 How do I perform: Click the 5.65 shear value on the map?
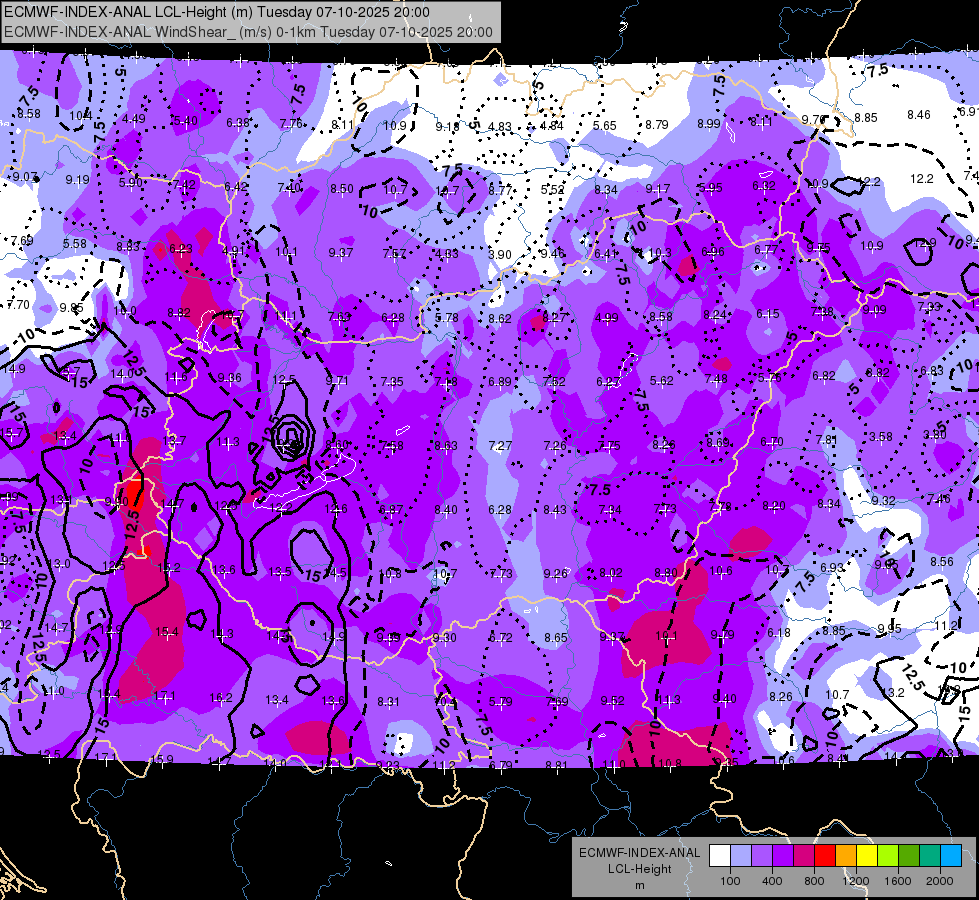point(604,126)
